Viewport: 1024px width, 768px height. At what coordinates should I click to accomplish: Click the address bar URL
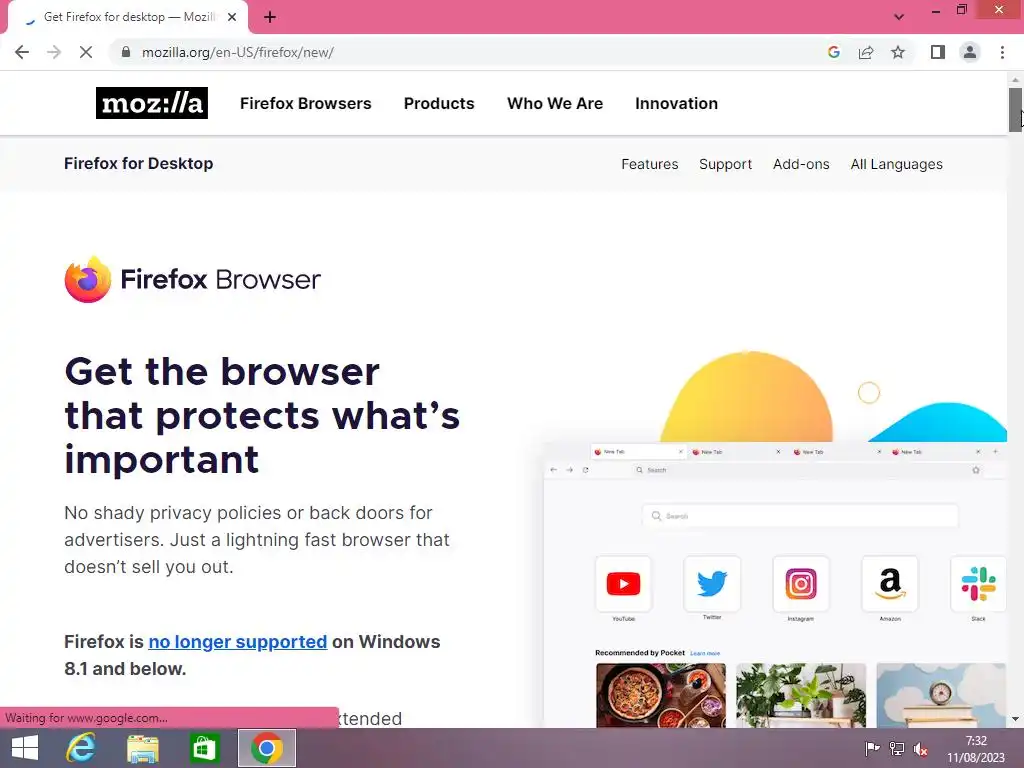point(238,52)
